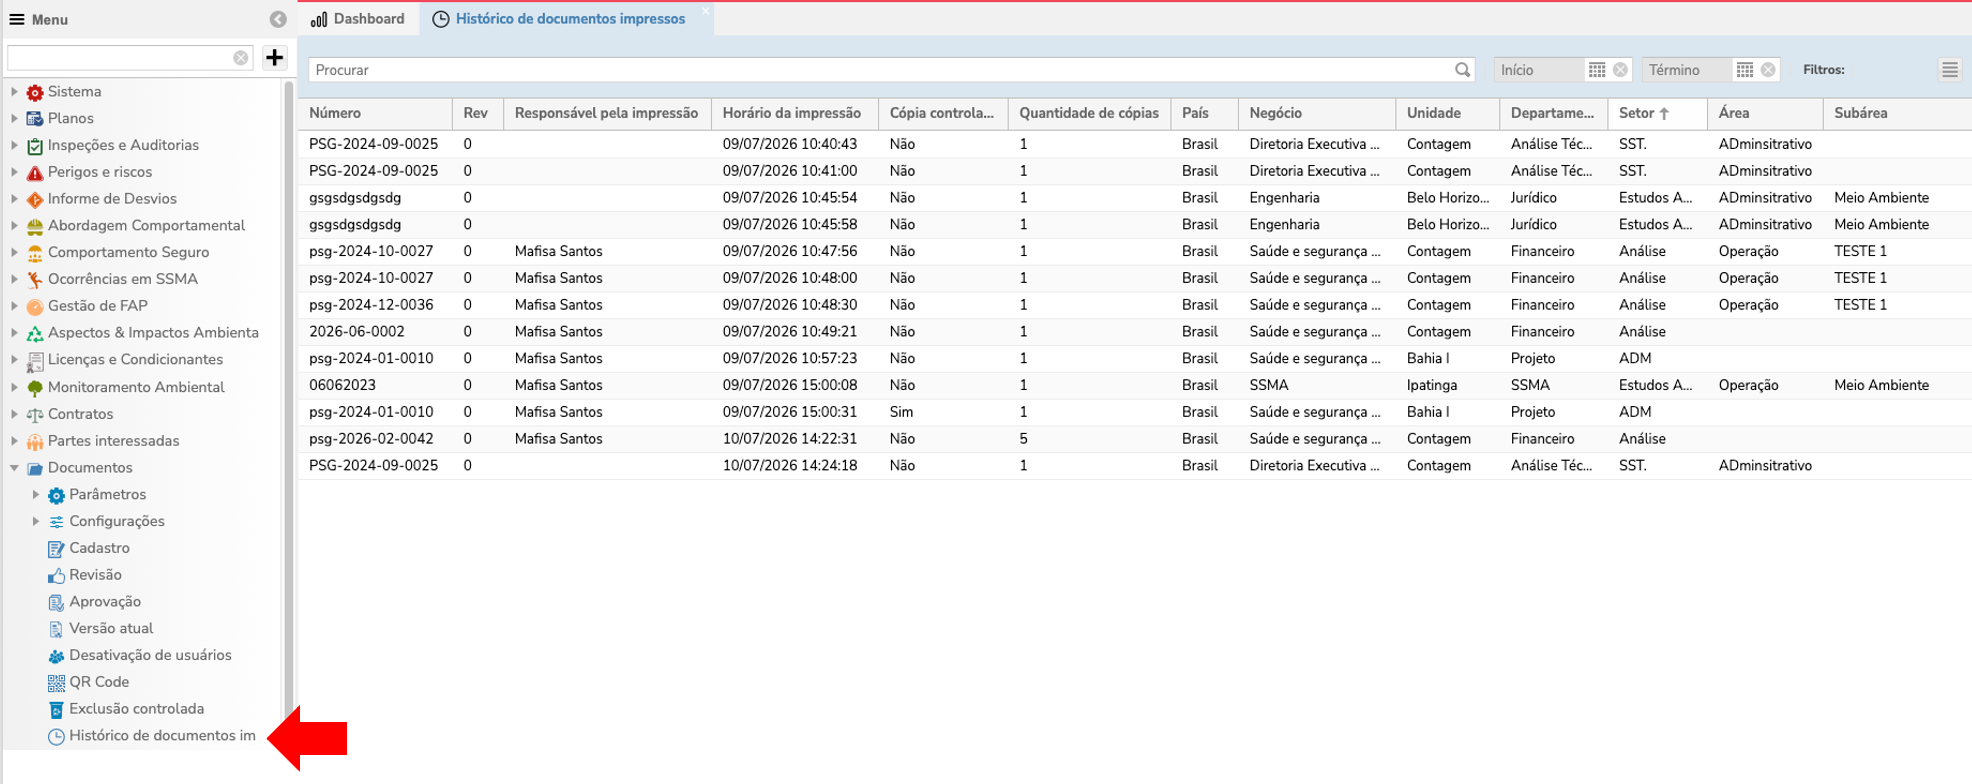Click the plus button beside the sidebar search
This screenshot has height=784, width=1972.
[x=274, y=57]
